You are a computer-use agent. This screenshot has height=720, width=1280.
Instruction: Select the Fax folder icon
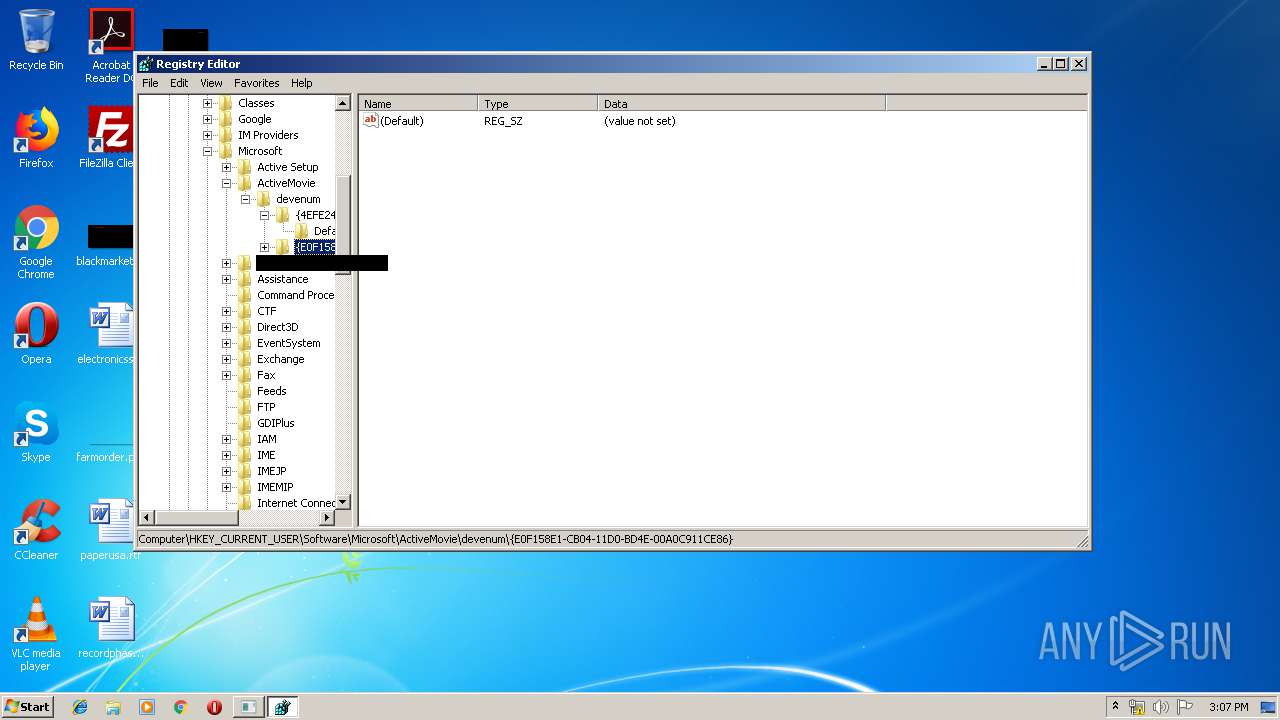[x=244, y=375]
